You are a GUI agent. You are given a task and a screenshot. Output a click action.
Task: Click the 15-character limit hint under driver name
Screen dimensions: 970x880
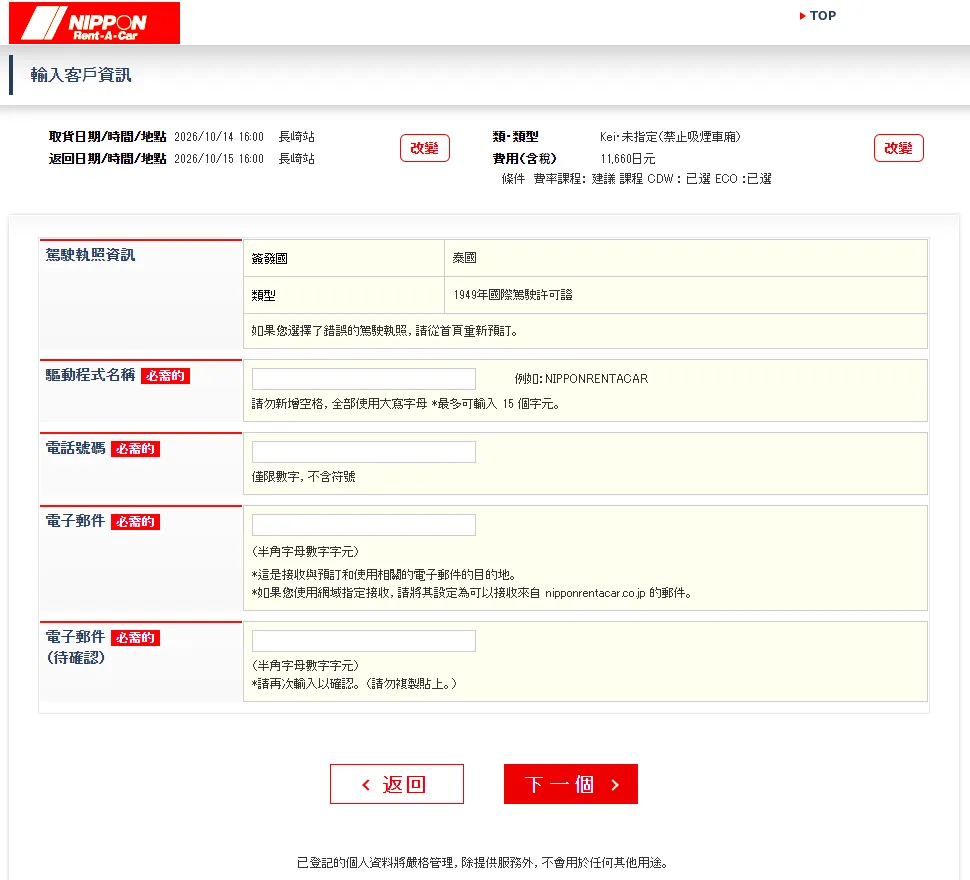406,404
